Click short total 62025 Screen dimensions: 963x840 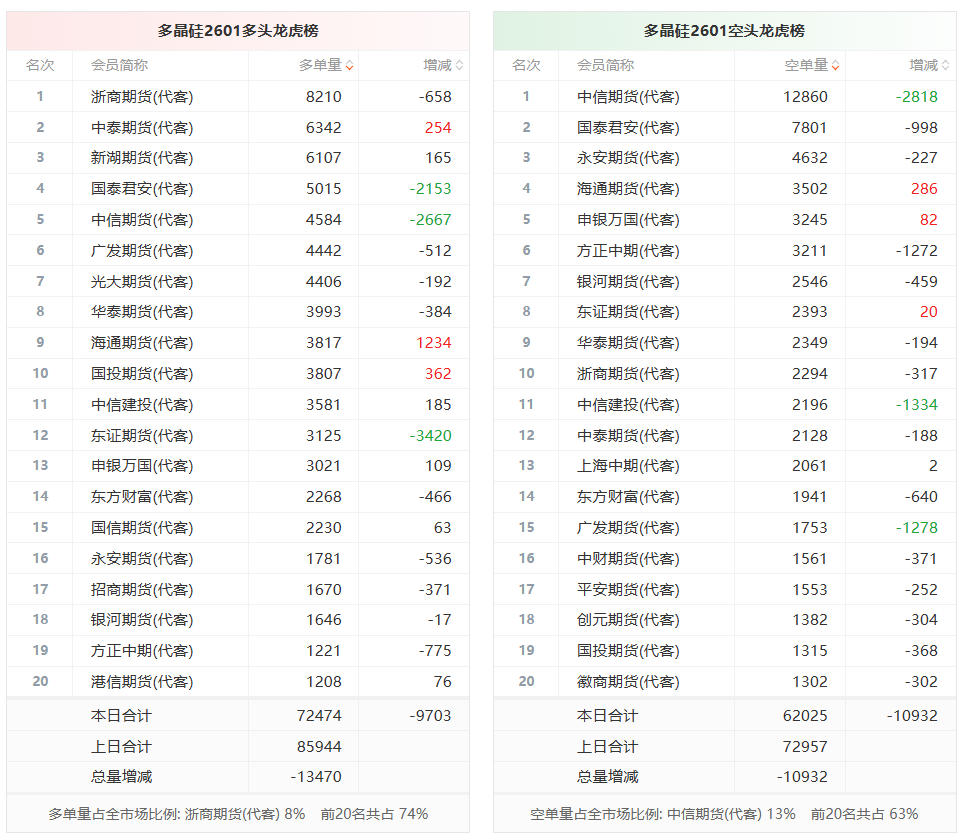pyautogui.click(x=805, y=715)
